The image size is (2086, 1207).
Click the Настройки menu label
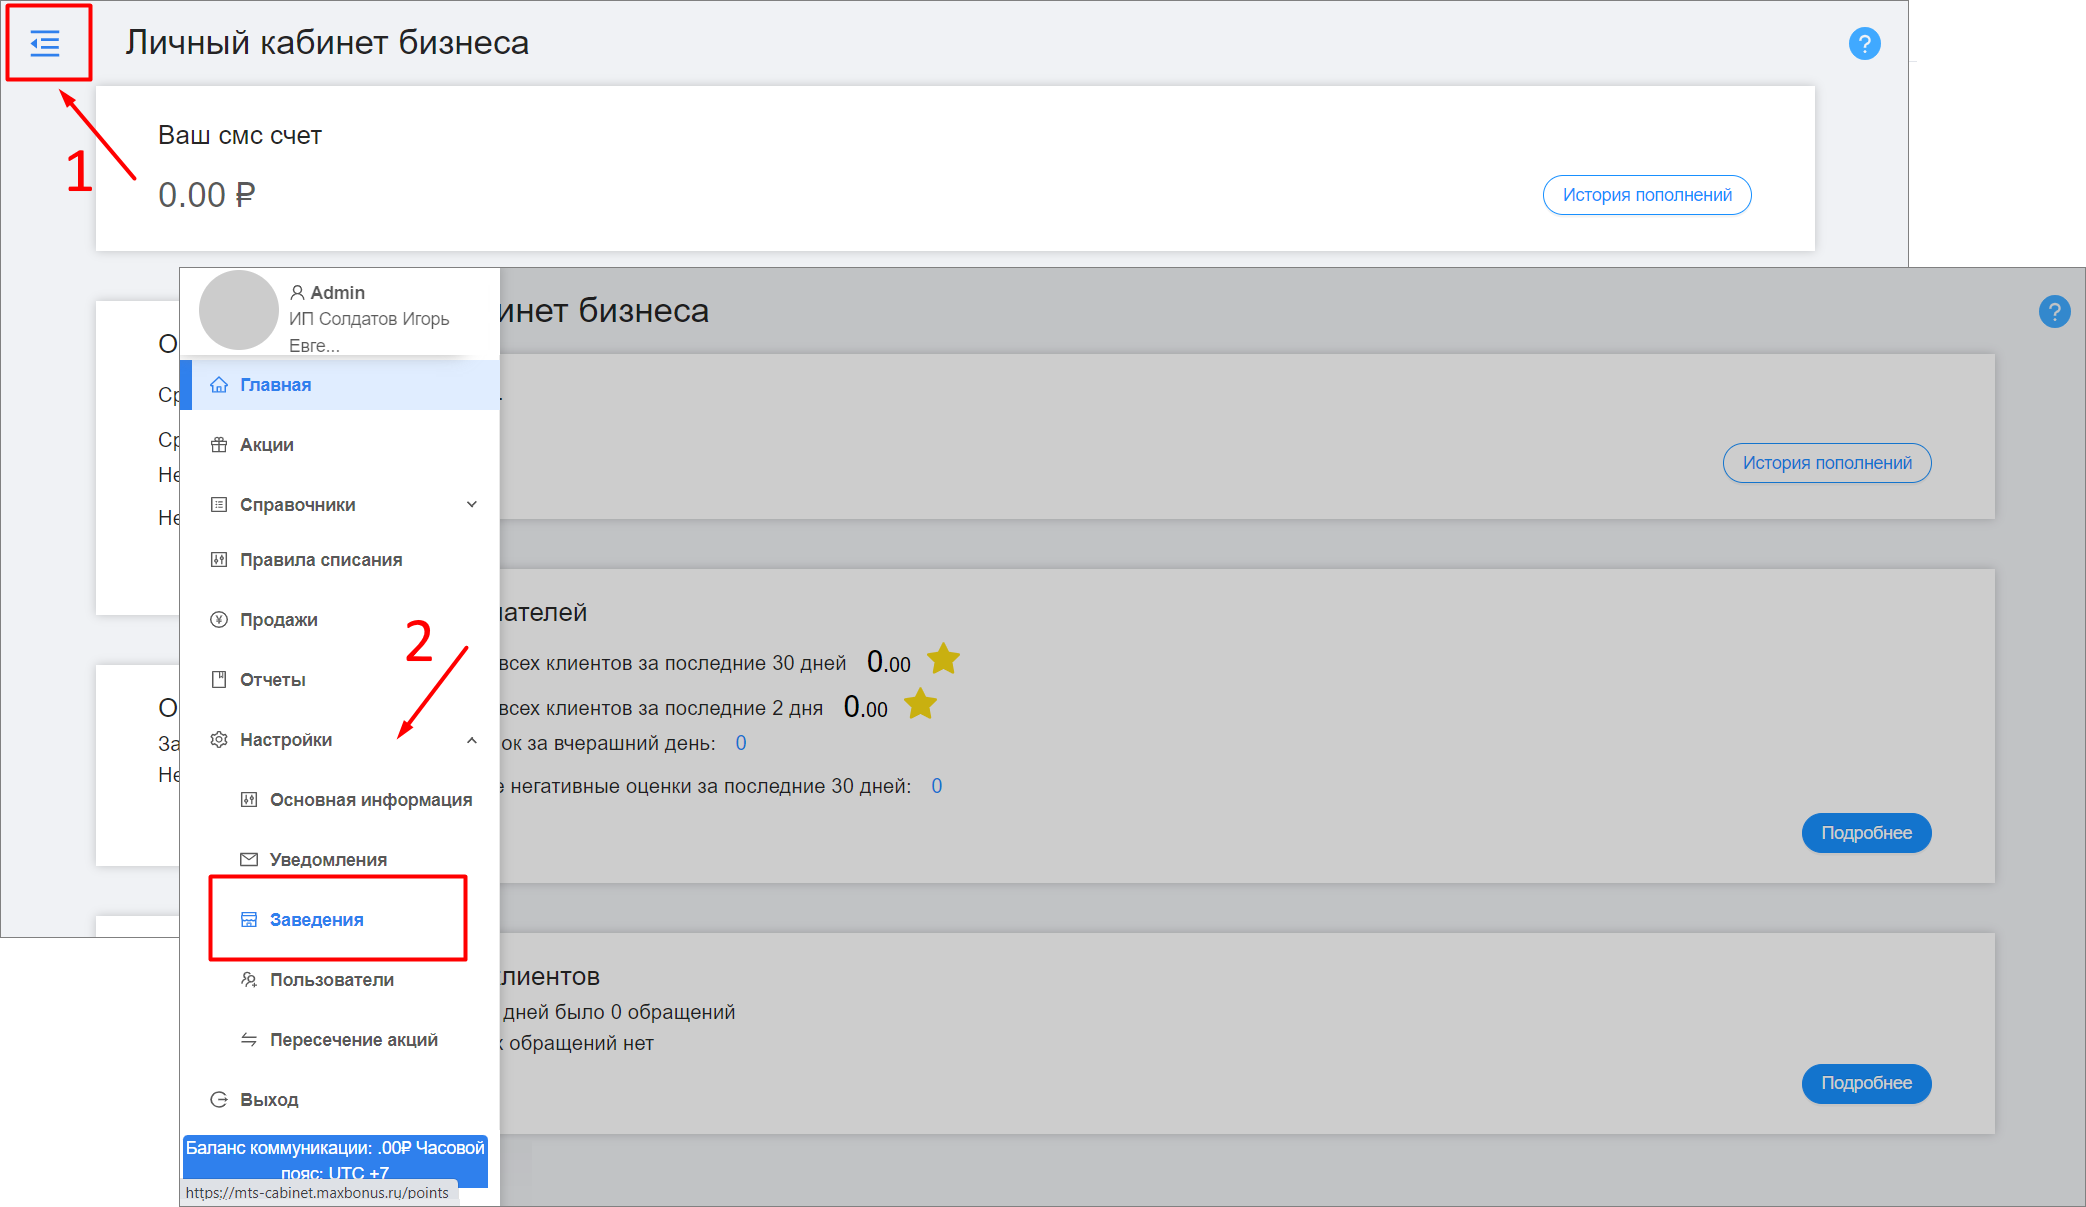coord(286,740)
